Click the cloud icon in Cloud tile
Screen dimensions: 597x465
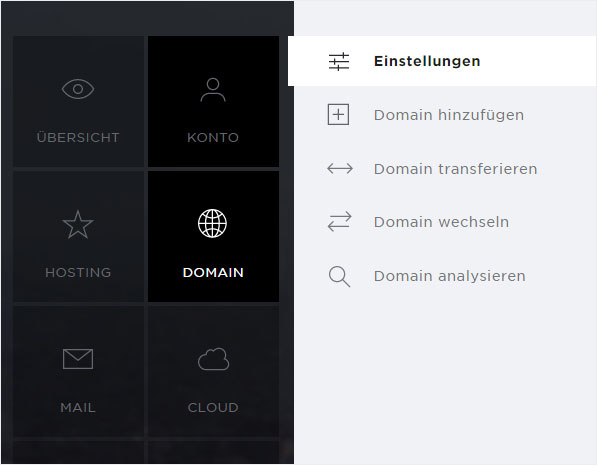pyautogui.click(x=213, y=359)
